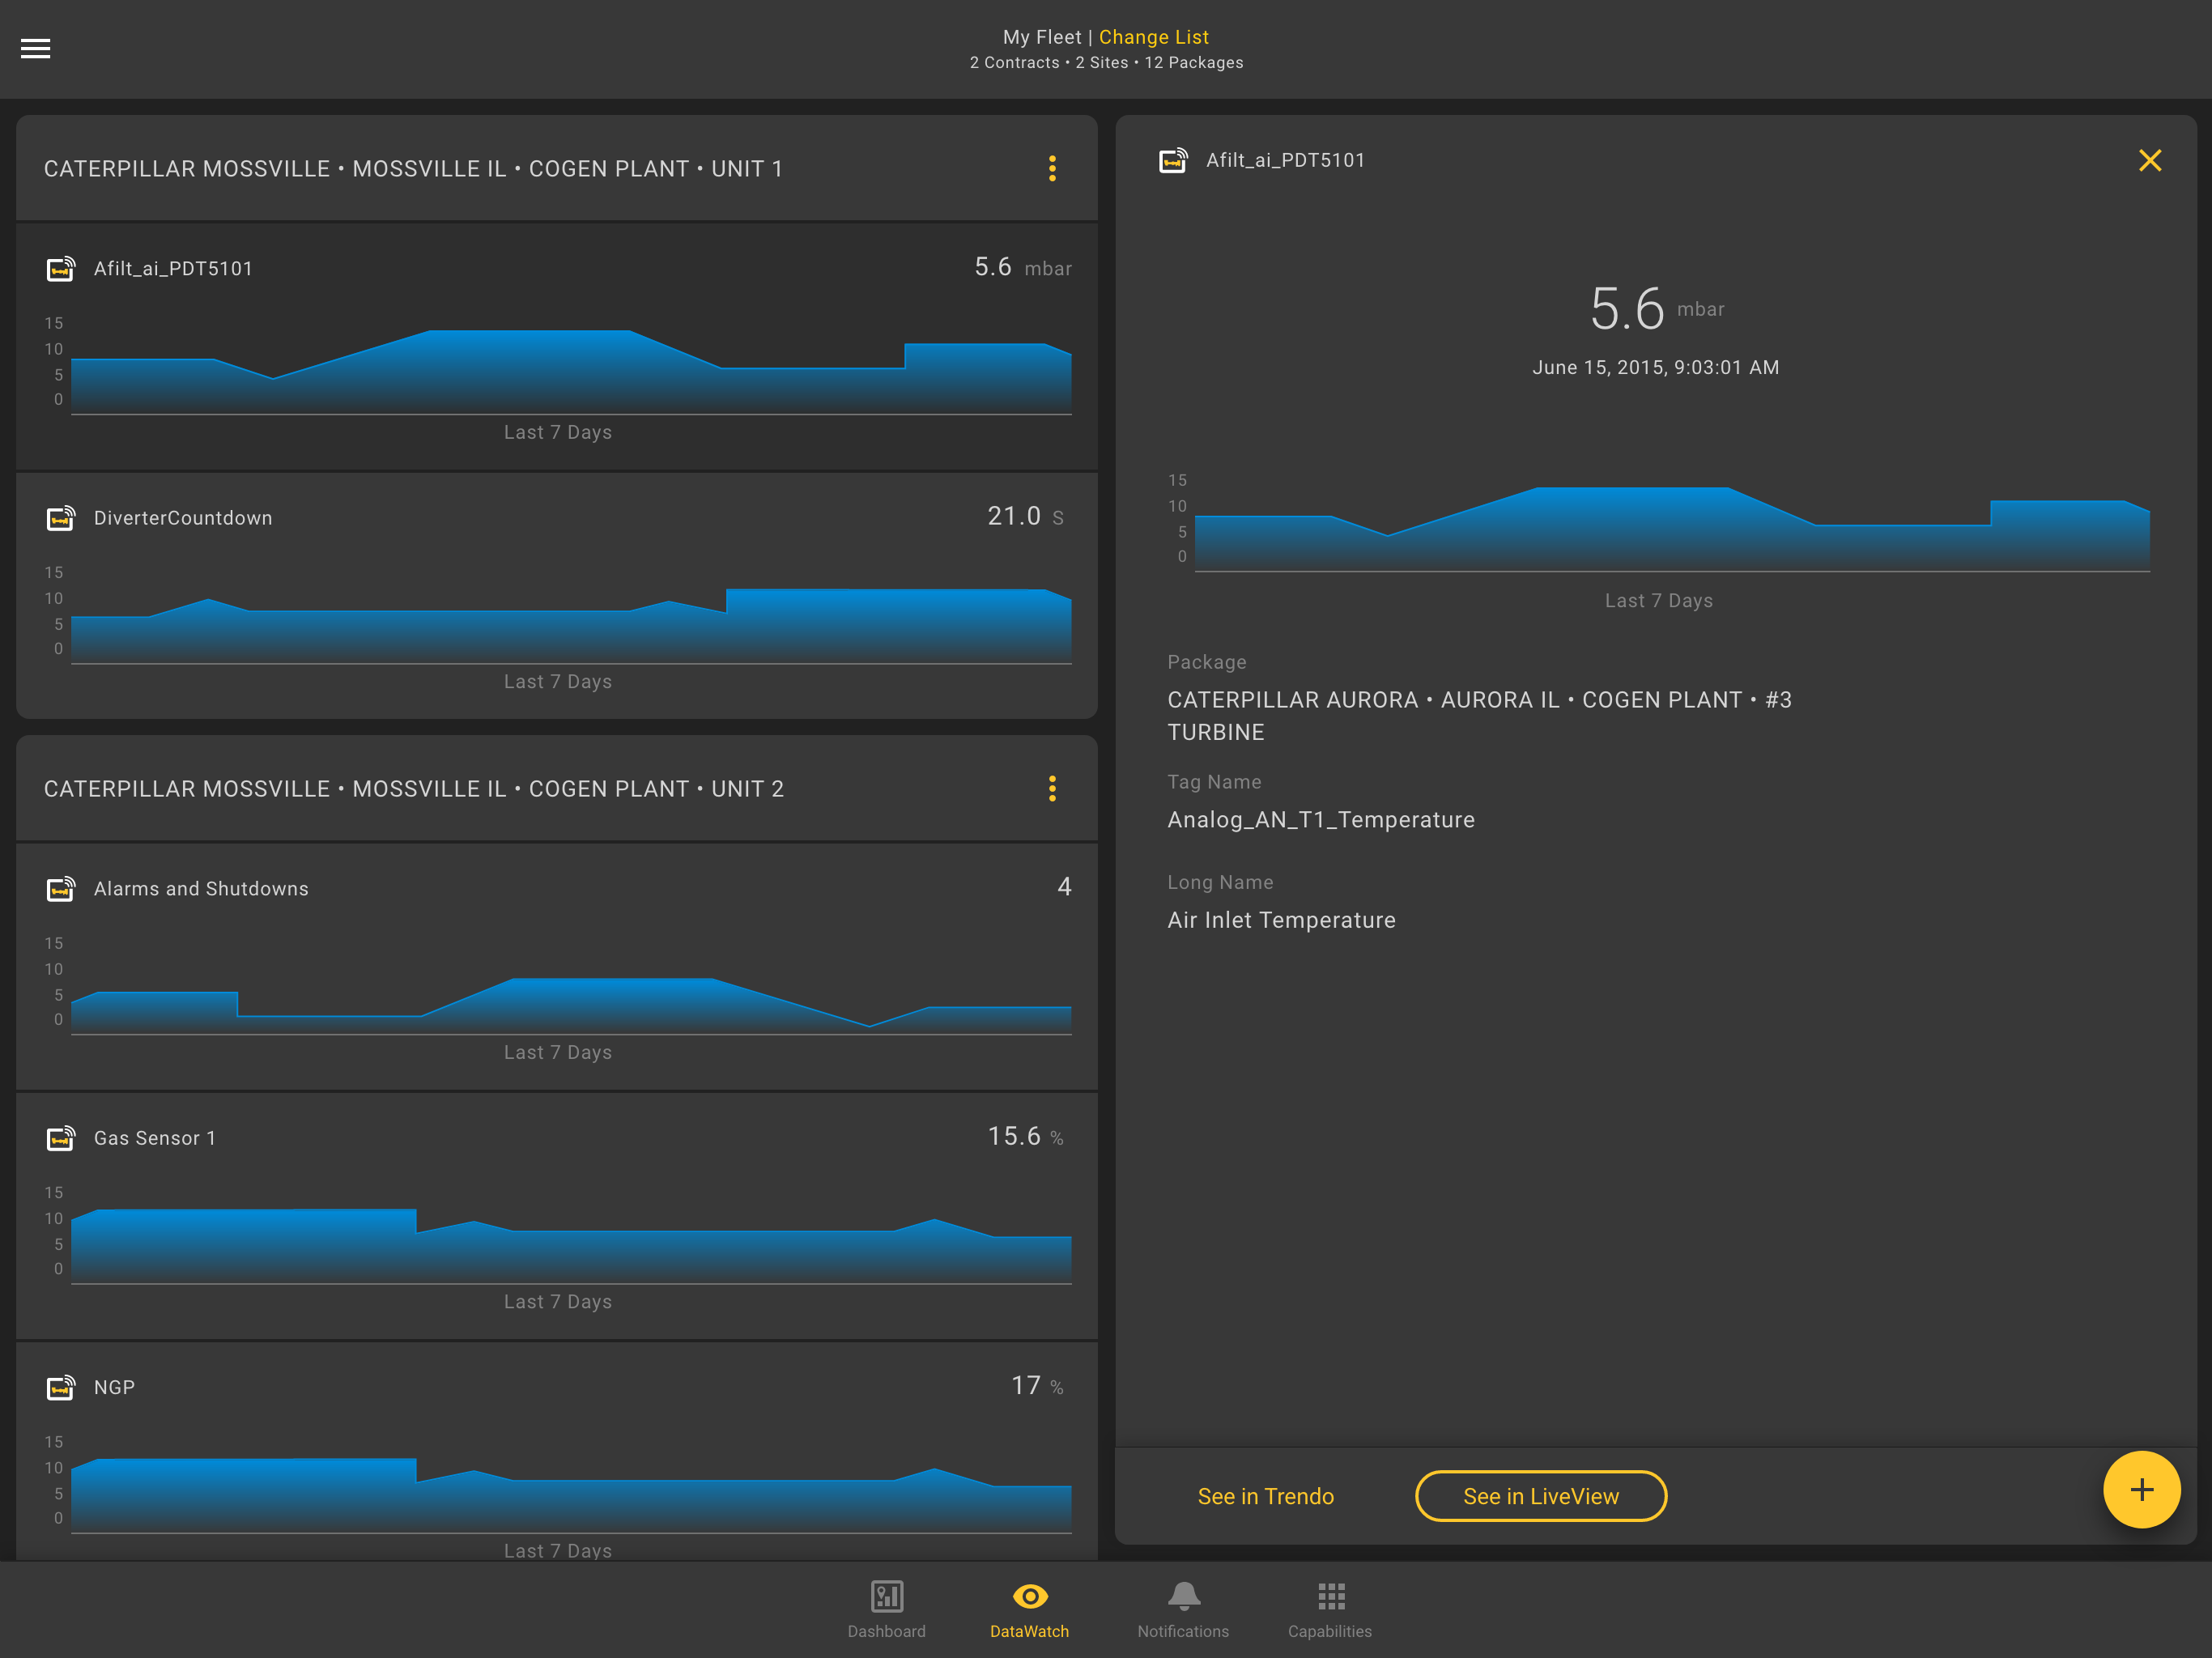Image resolution: width=2212 pixels, height=1658 pixels.
Task: Open the Notifications bell tab
Action: [1183, 1609]
